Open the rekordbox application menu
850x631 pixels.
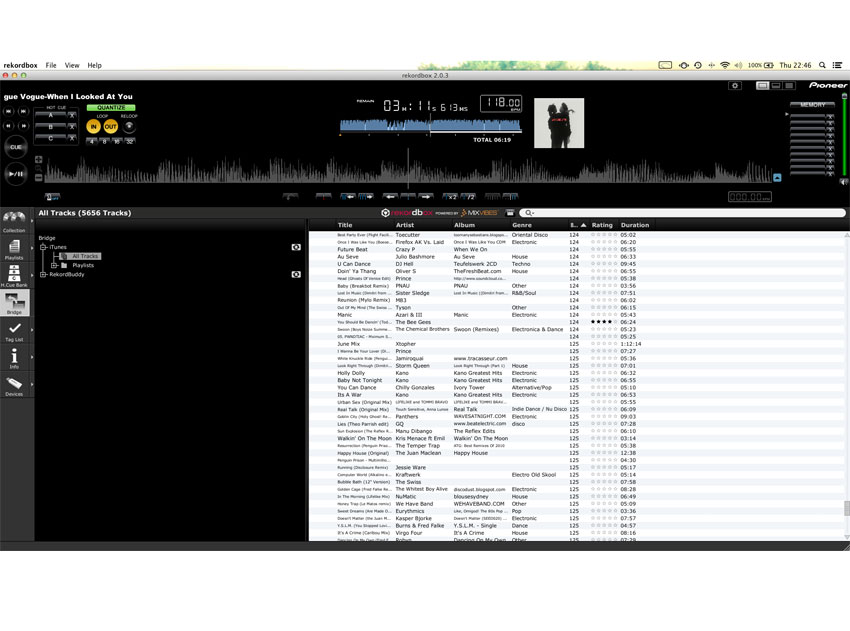pyautogui.click(x=21, y=65)
